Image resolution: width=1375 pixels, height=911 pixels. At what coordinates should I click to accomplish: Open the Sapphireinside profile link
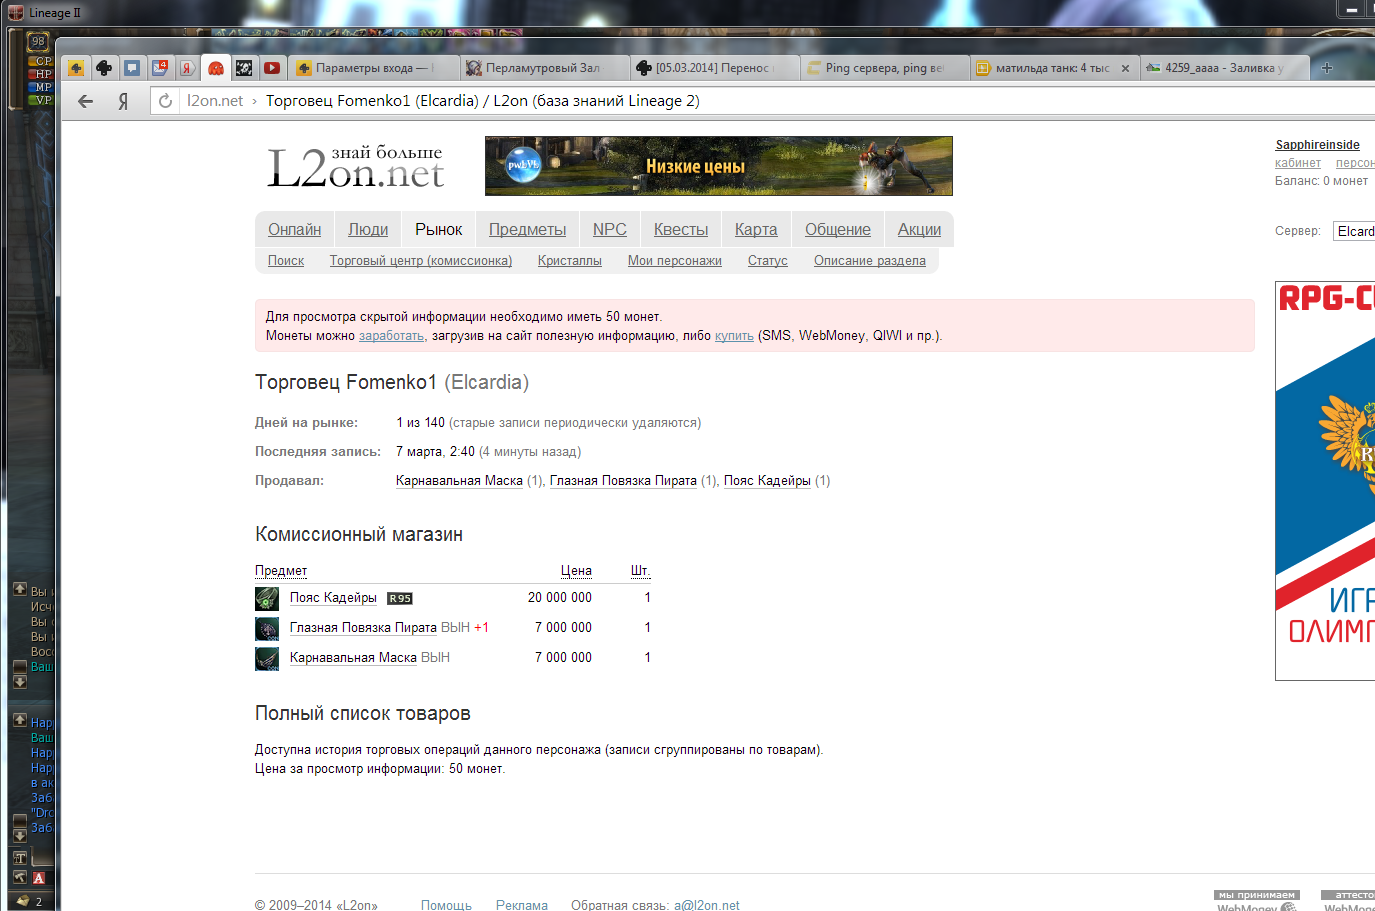click(1317, 145)
